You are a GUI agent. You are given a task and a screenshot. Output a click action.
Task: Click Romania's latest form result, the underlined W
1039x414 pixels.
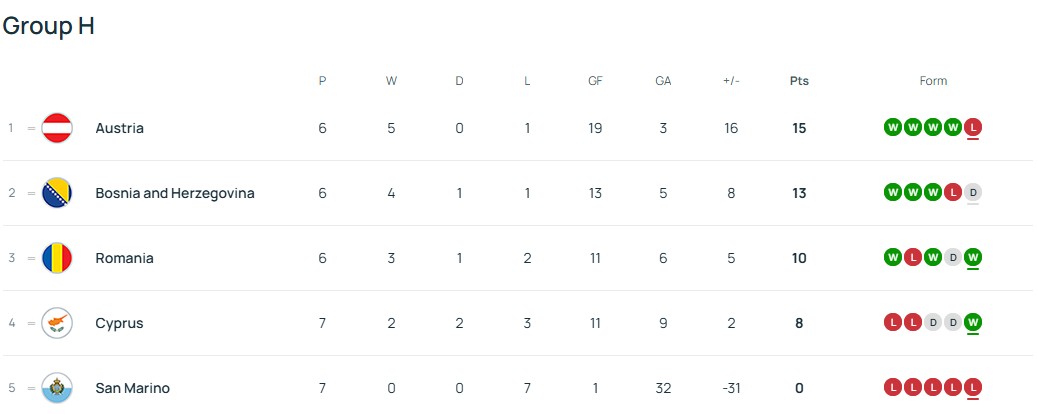click(973, 257)
